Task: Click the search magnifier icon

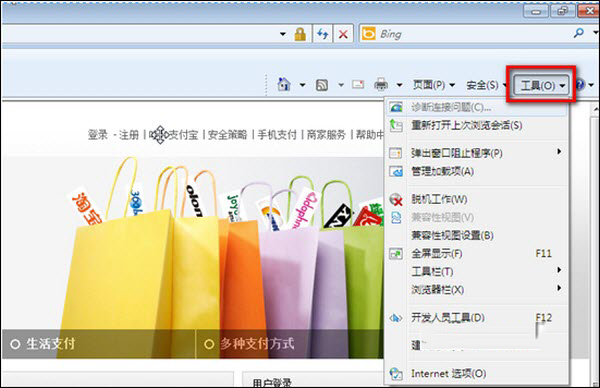Action: (579, 33)
